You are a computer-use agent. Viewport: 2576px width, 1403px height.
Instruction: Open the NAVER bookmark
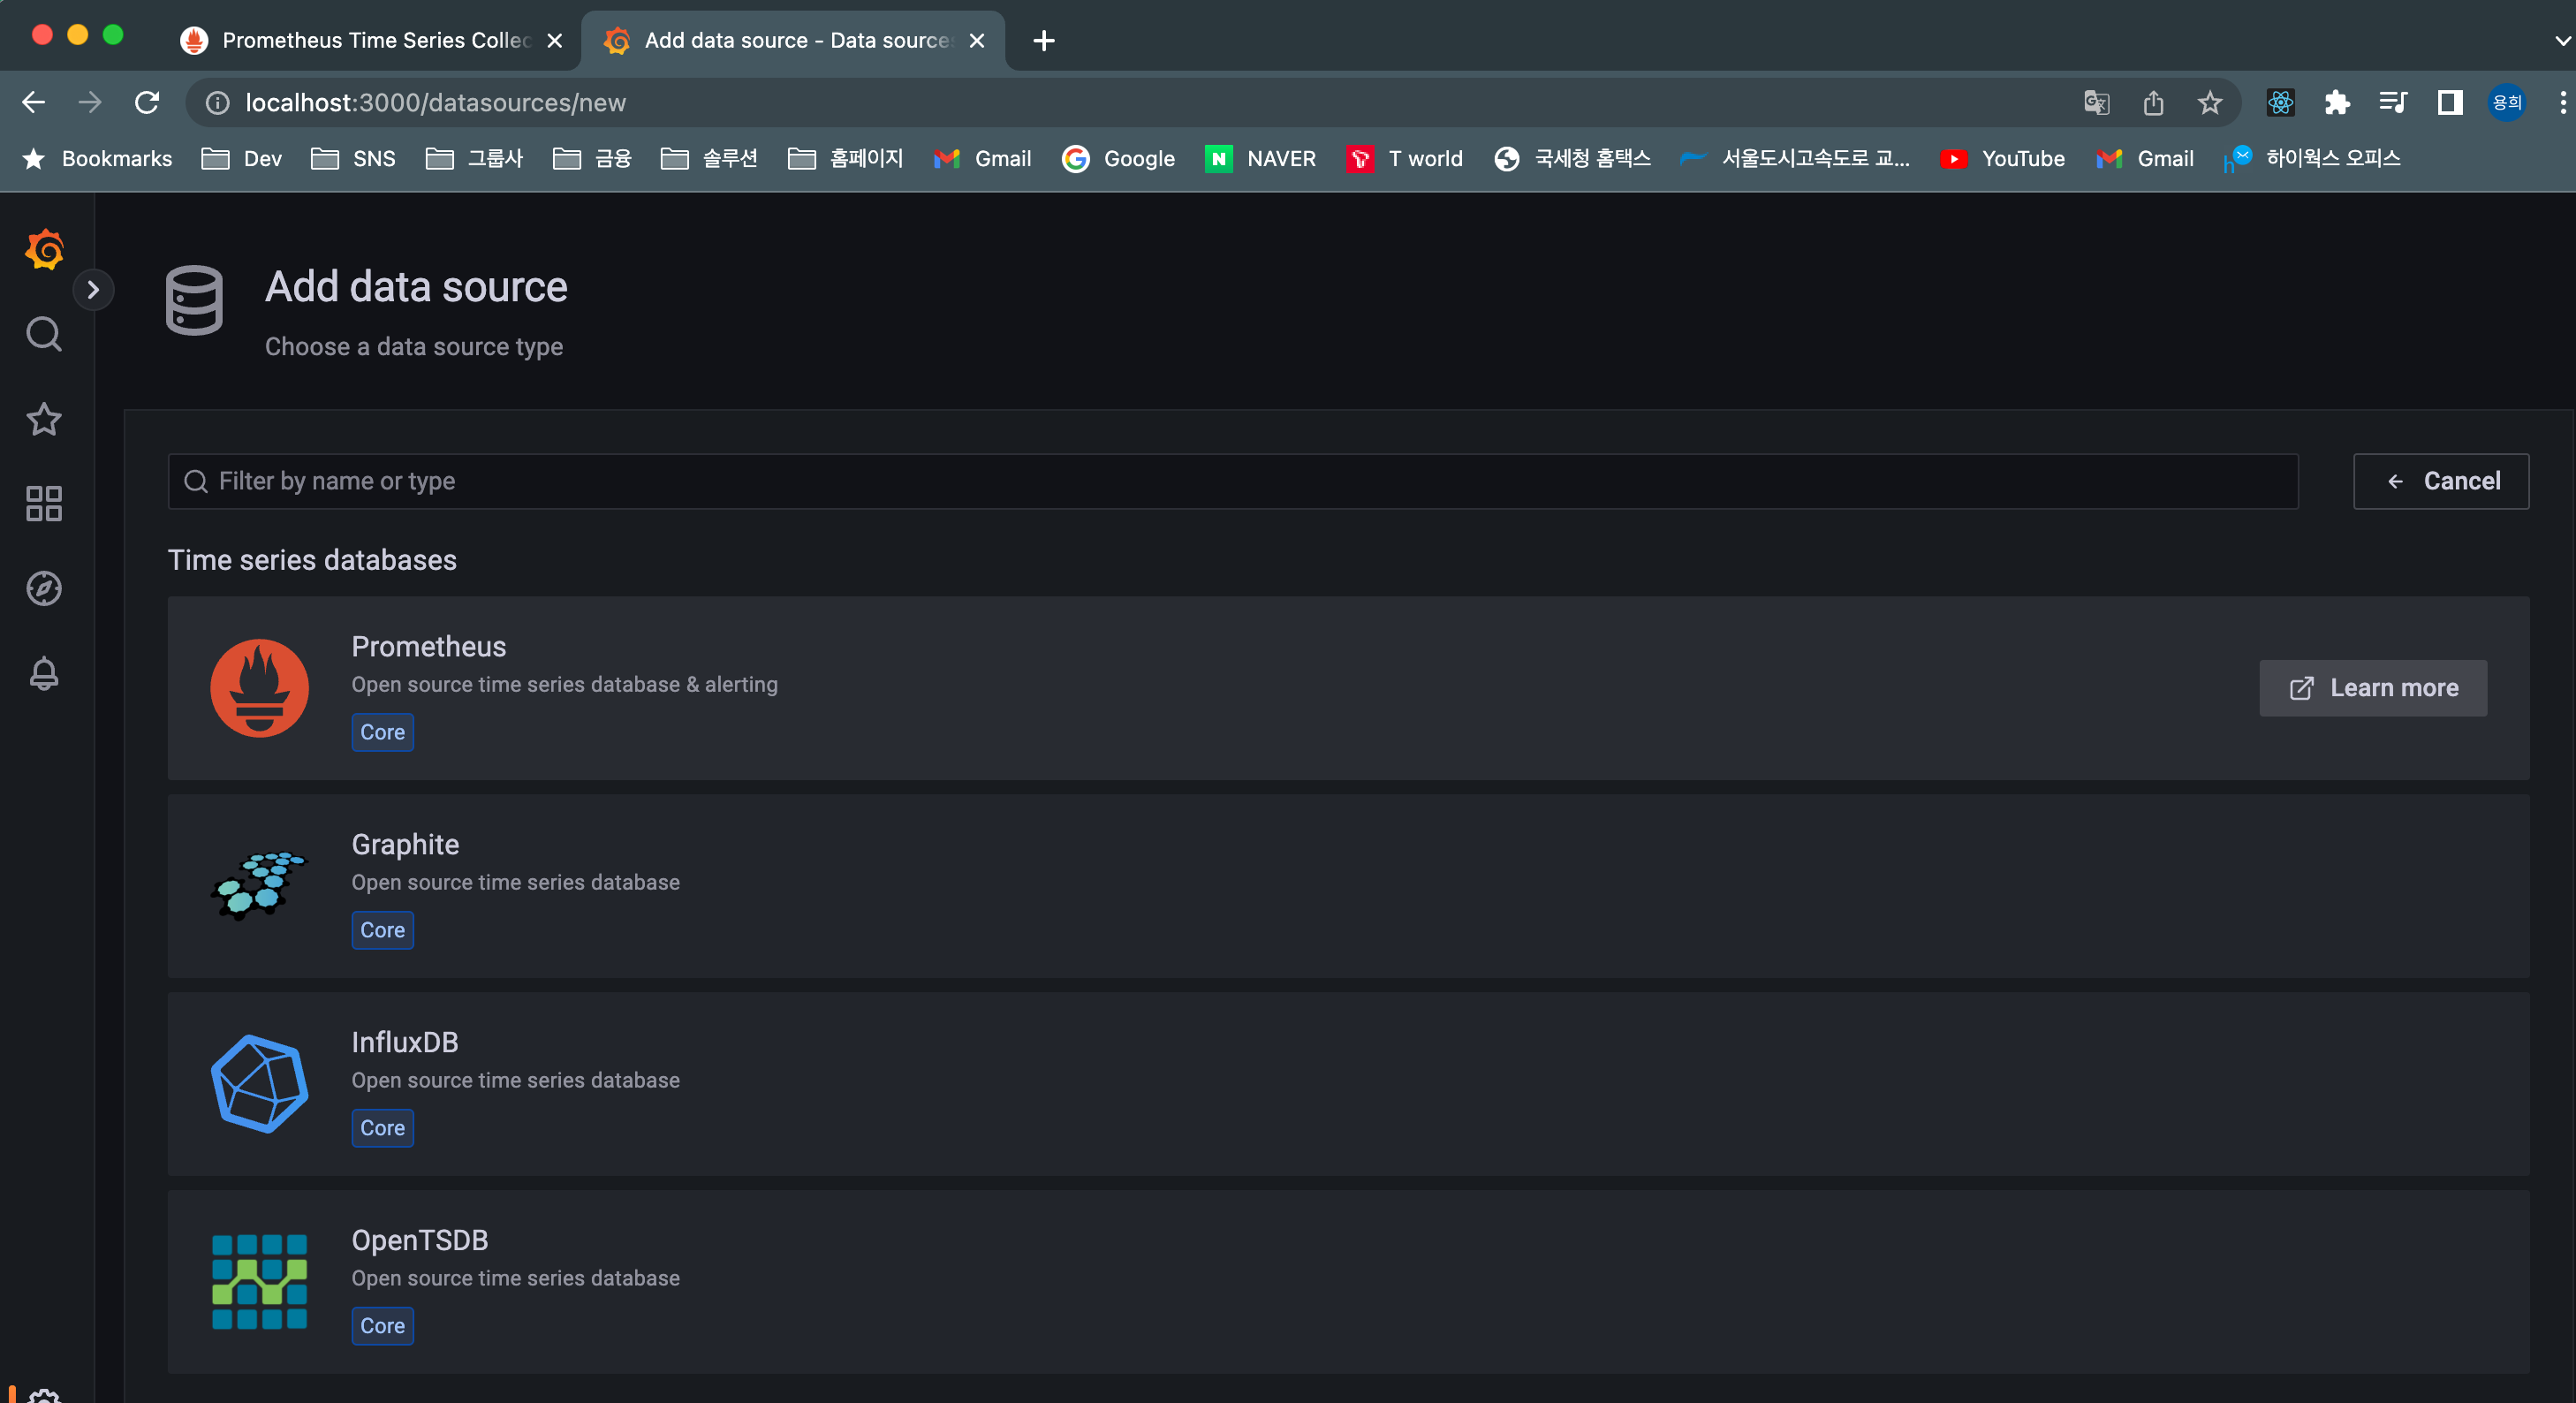point(1261,159)
